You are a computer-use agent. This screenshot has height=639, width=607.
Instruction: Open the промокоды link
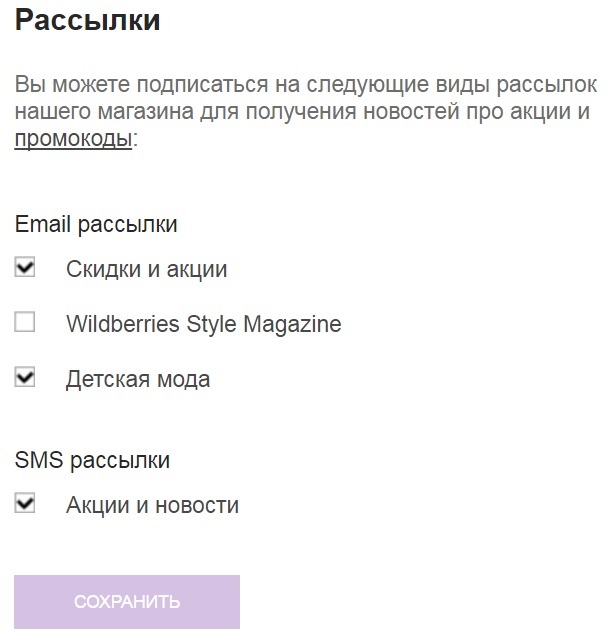point(73,138)
